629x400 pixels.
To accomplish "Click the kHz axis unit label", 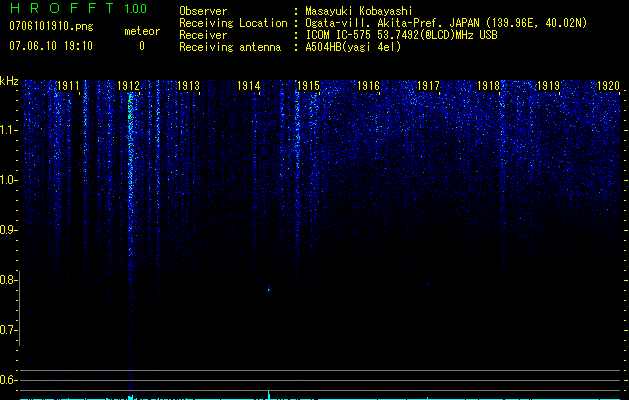I will click(x=9, y=81).
